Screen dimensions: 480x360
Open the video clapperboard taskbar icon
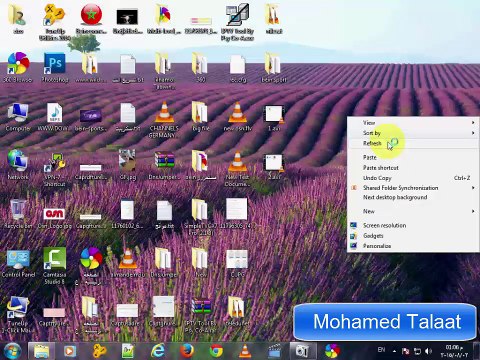coord(274,351)
